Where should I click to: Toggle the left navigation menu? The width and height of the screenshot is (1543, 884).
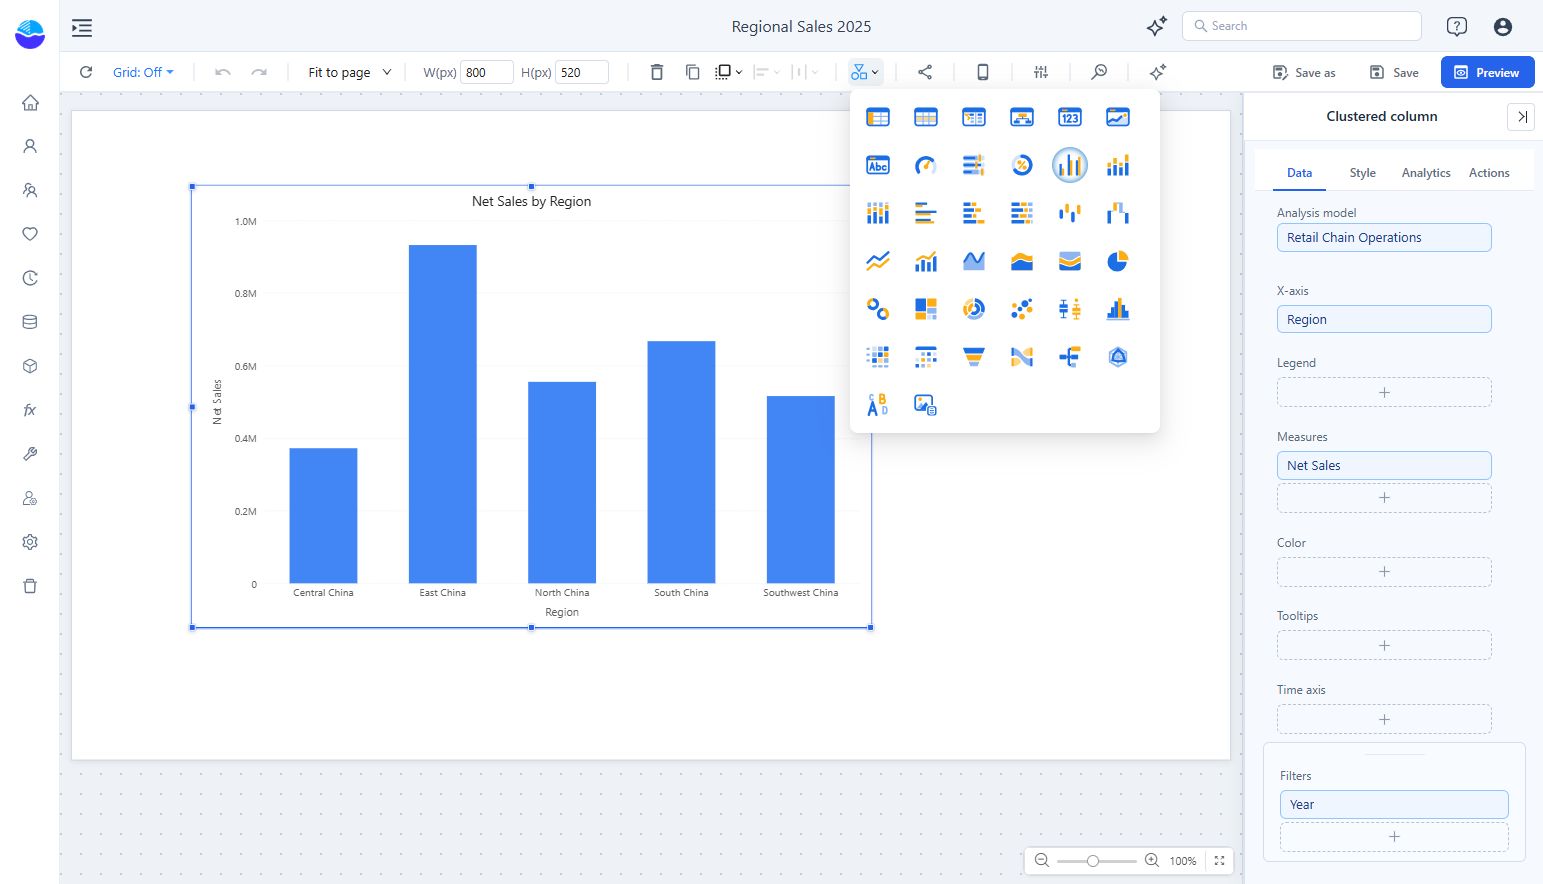[x=82, y=27]
